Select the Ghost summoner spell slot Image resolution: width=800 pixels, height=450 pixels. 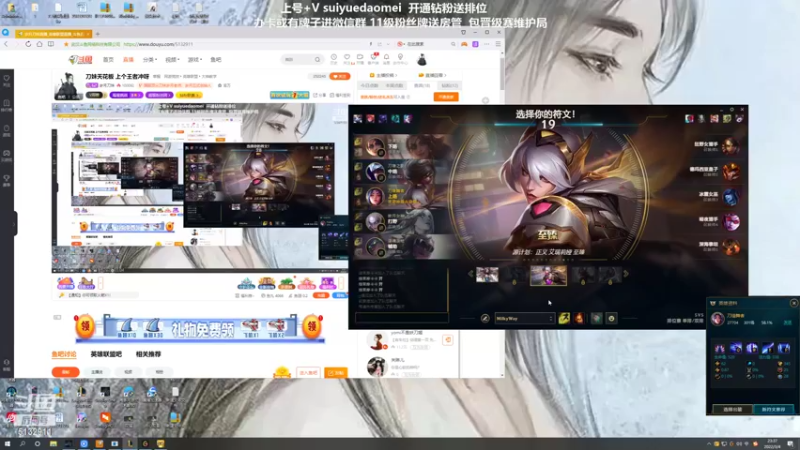564,318
